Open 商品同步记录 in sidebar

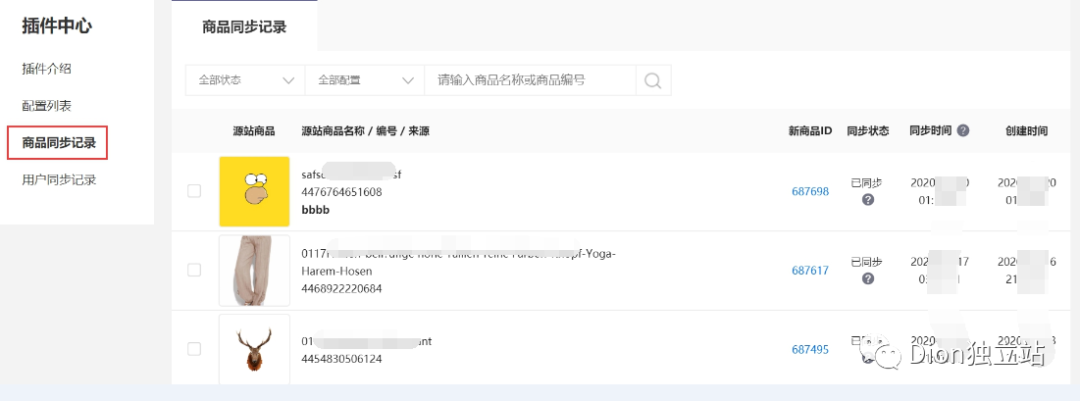59,143
